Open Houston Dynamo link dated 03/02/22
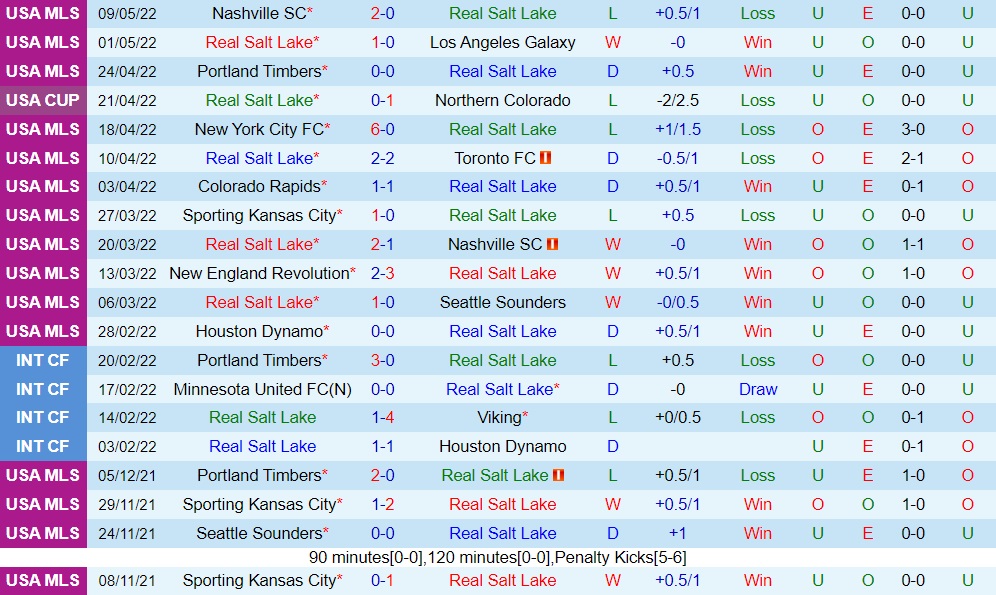Image resolution: width=996 pixels, height=595 pixels. click(502, 446)
